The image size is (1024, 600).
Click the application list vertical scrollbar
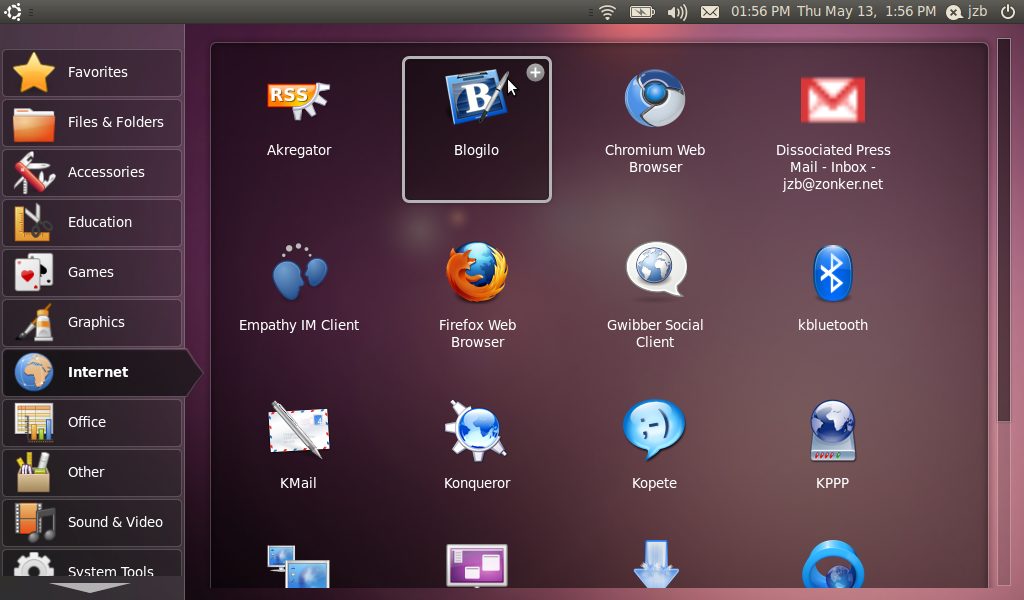coord(1004,230)
